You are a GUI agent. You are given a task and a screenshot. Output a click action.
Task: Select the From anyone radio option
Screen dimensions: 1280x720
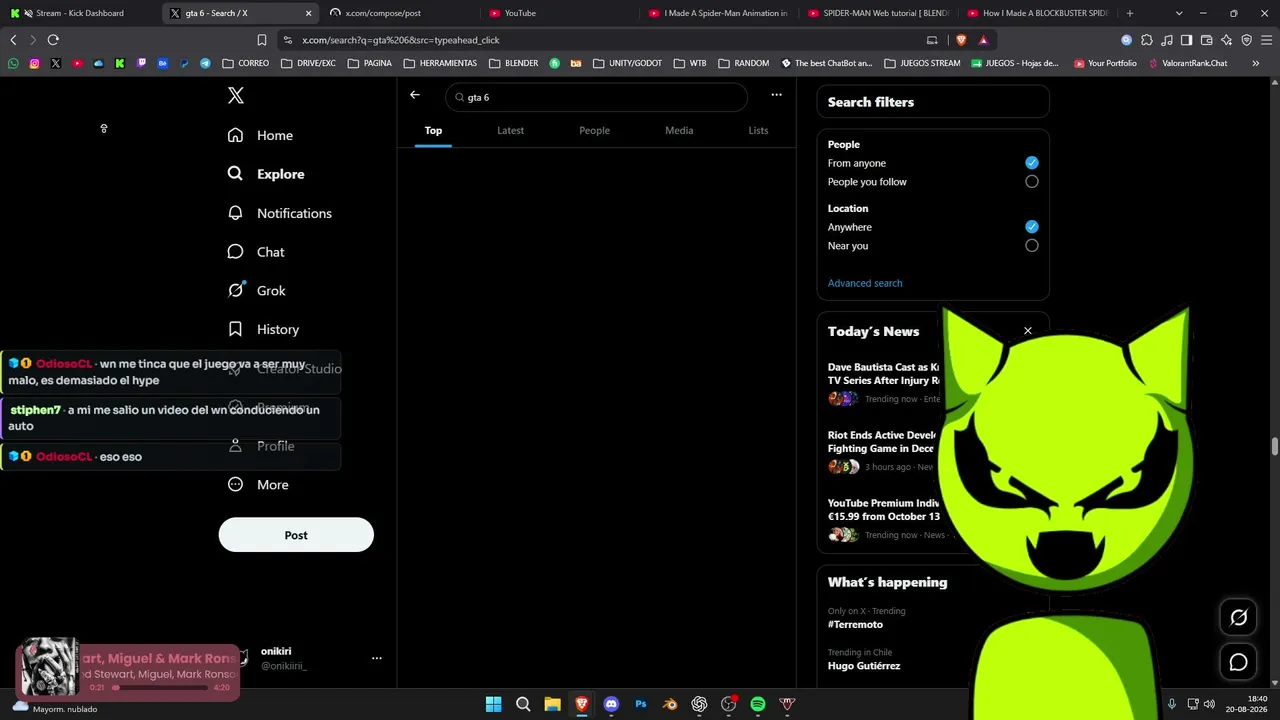[x=1032, y=163]
